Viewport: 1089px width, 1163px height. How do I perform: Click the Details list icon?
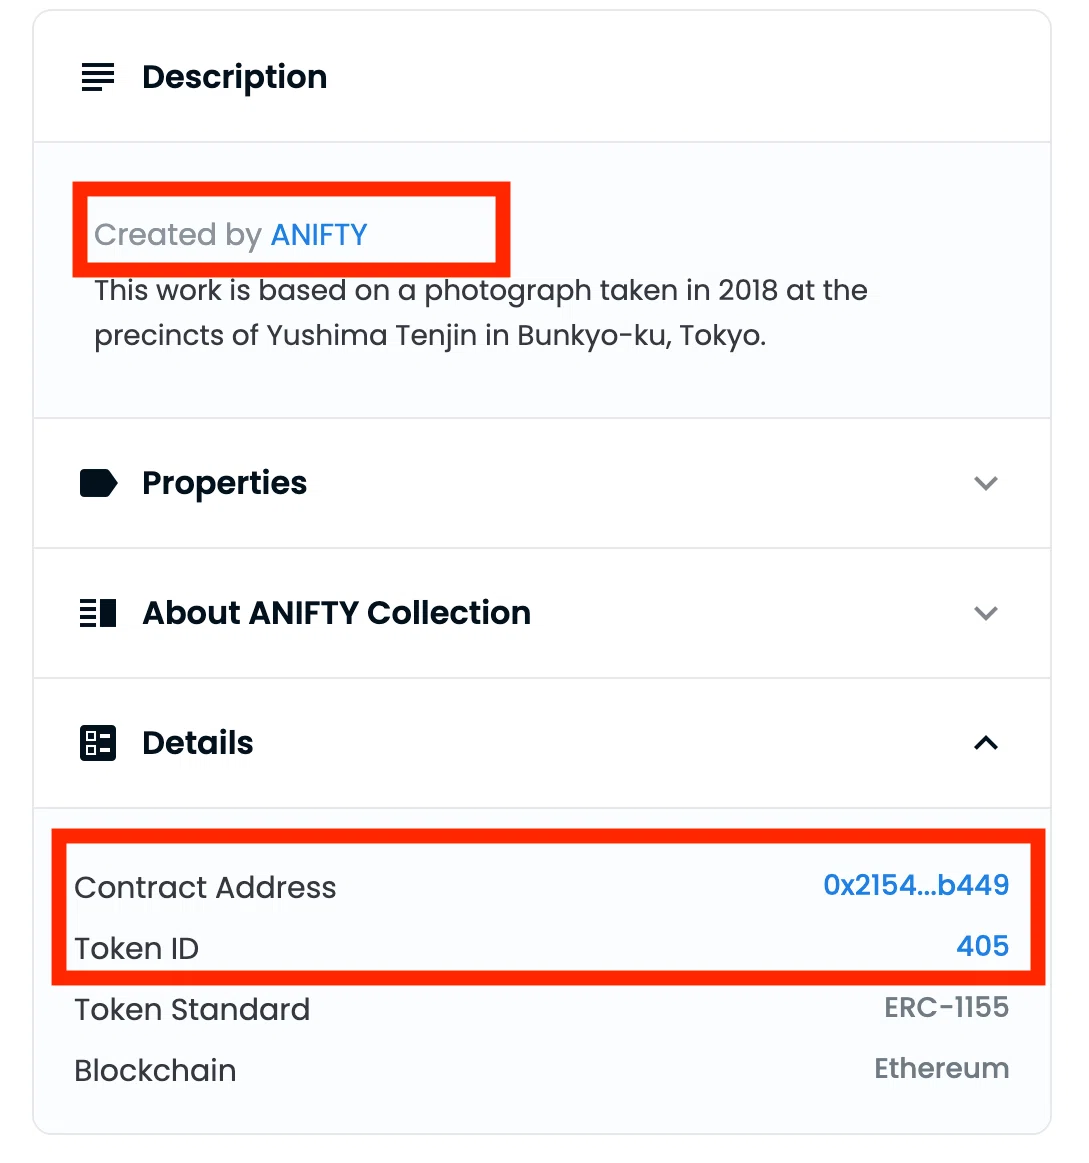click(98, 743)
